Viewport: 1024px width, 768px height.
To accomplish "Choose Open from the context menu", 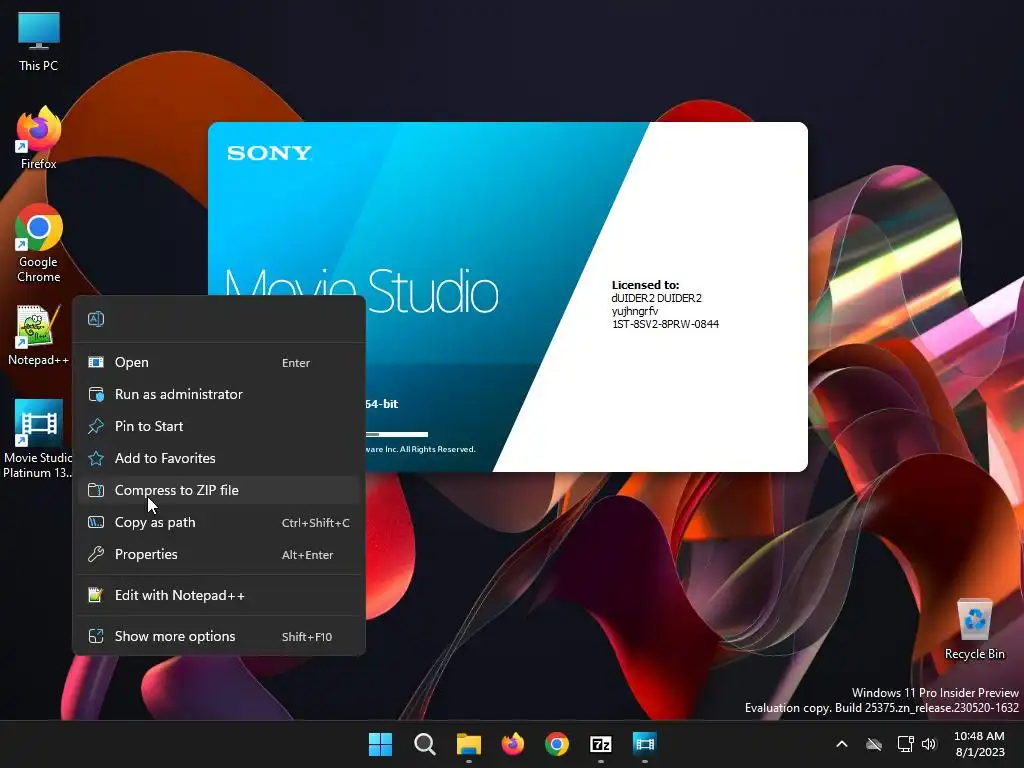I will 218,362.
